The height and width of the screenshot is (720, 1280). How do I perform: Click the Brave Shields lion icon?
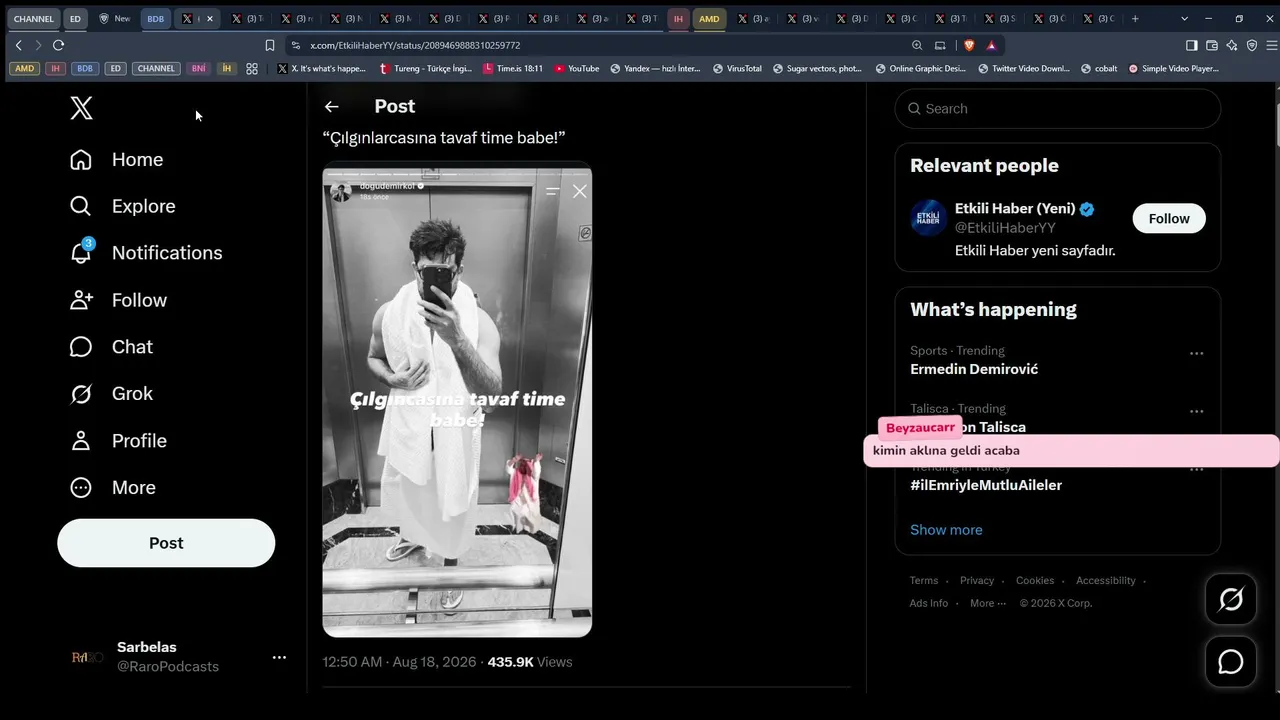pyautogui.click(x=969, y=45)
